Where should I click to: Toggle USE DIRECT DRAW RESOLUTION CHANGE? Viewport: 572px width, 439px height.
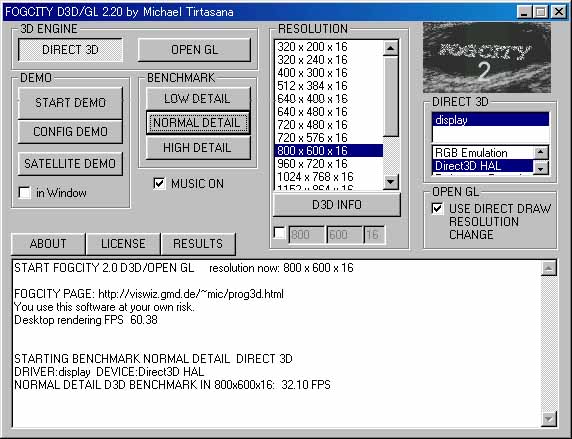coord(437,209)
